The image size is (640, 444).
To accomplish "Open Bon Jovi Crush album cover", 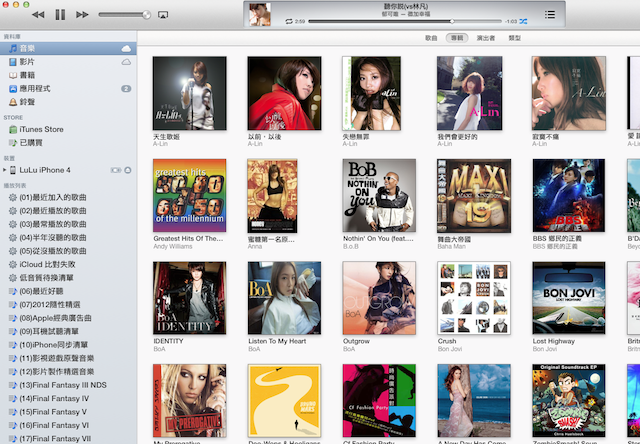I will point(474,298).
